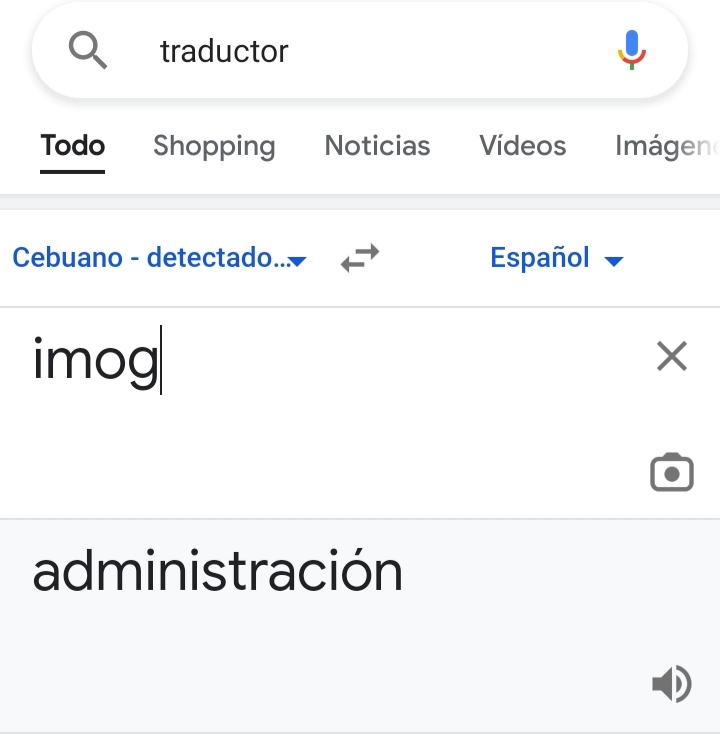Image resolution: width=720 pixels, height=739 pixels.
Task: Click the arrow next to Español
Action: [615, 262]
